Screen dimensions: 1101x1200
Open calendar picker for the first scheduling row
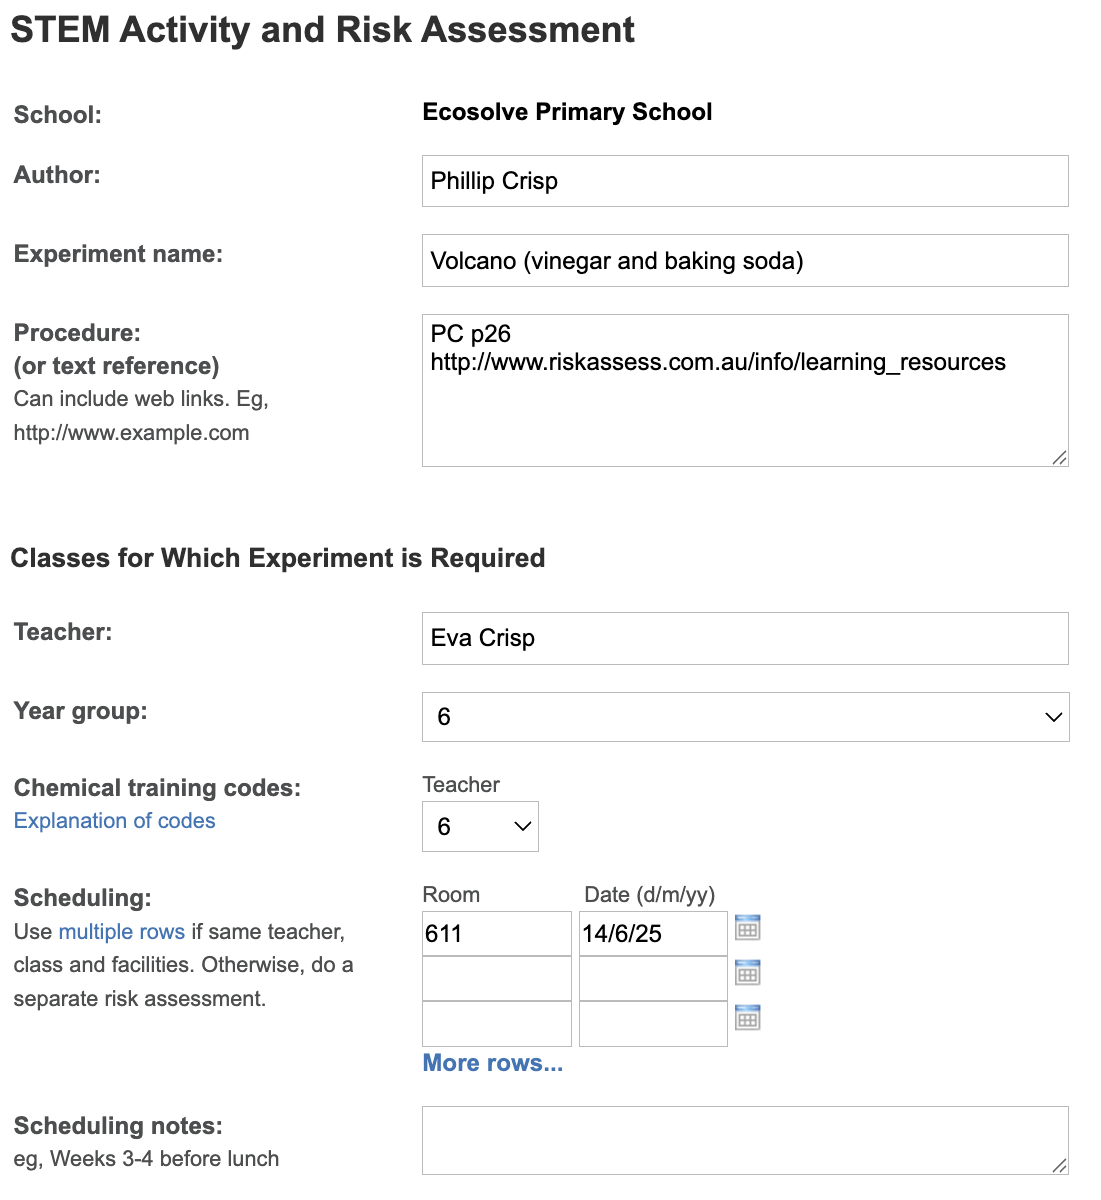coord(747,927)
